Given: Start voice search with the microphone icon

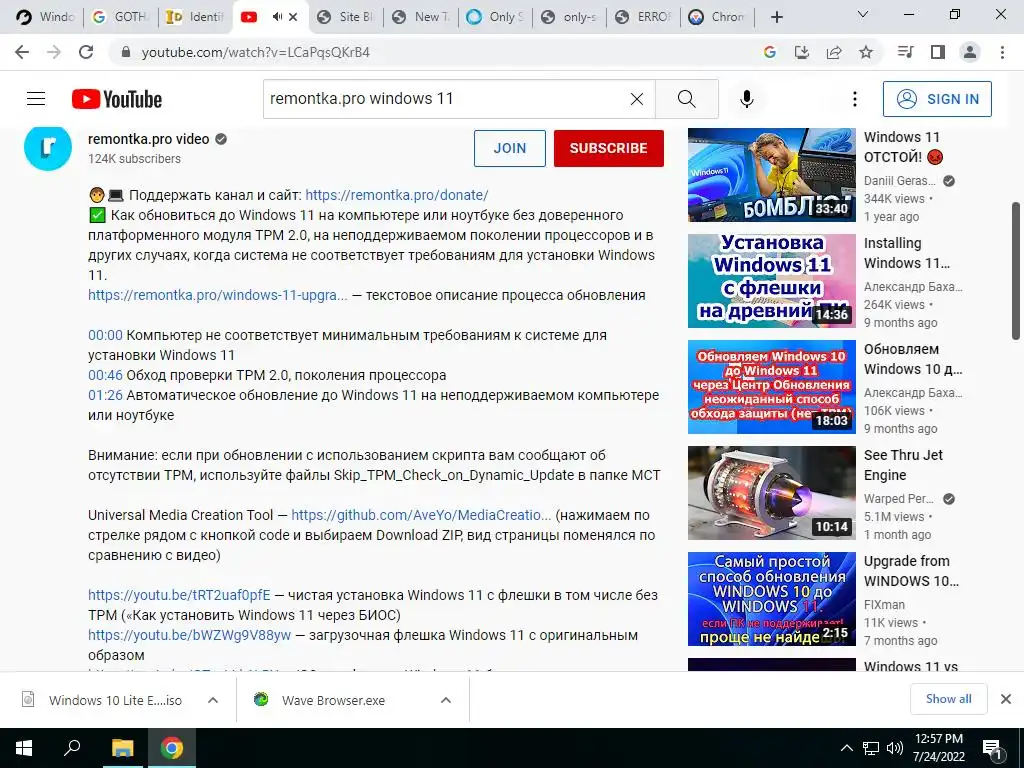Looking at the screenshot, I should tap(746, 99).
